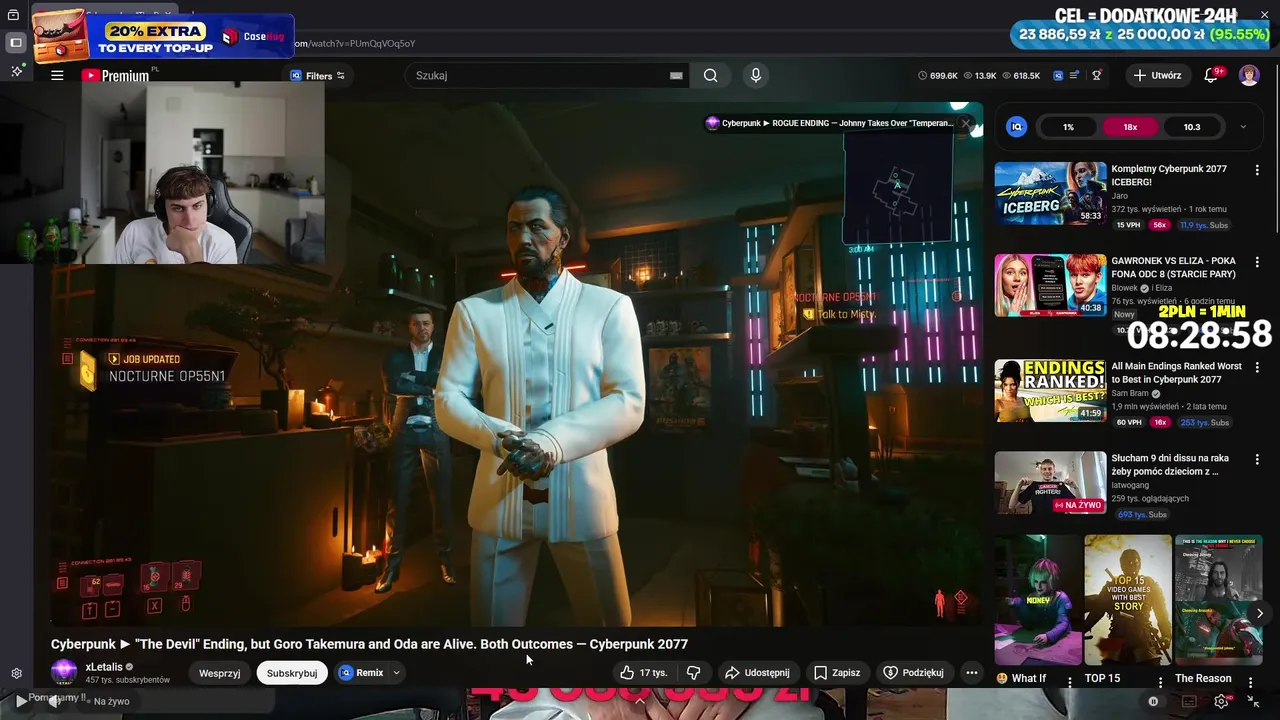This screenshot has width=1280, height=720.
Task: Click the Udostępnij share button
Action: tap(757, 673)
